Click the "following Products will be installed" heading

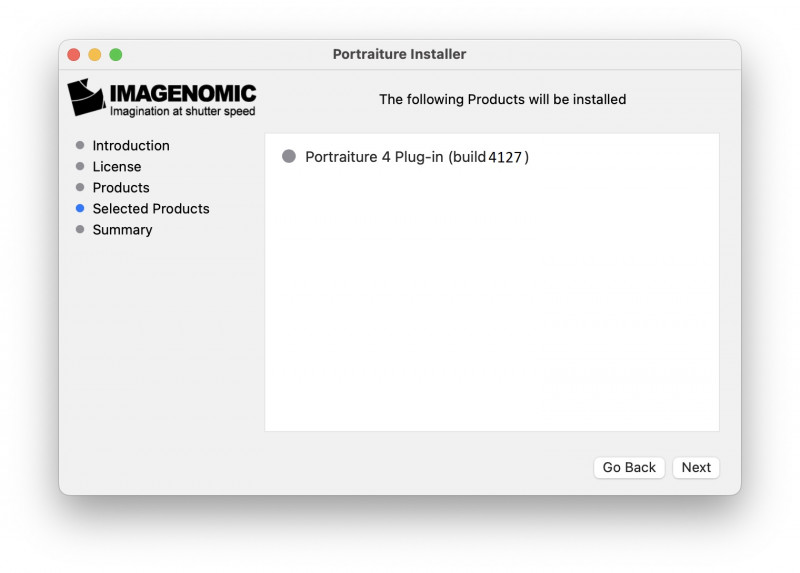[x=502, y=99]
